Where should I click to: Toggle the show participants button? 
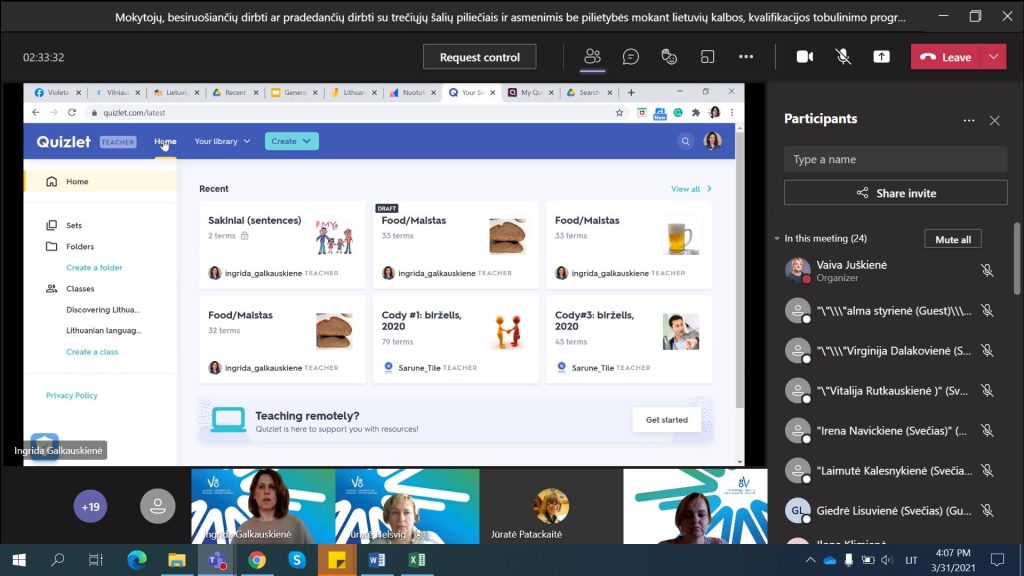[x=593, y=57]
